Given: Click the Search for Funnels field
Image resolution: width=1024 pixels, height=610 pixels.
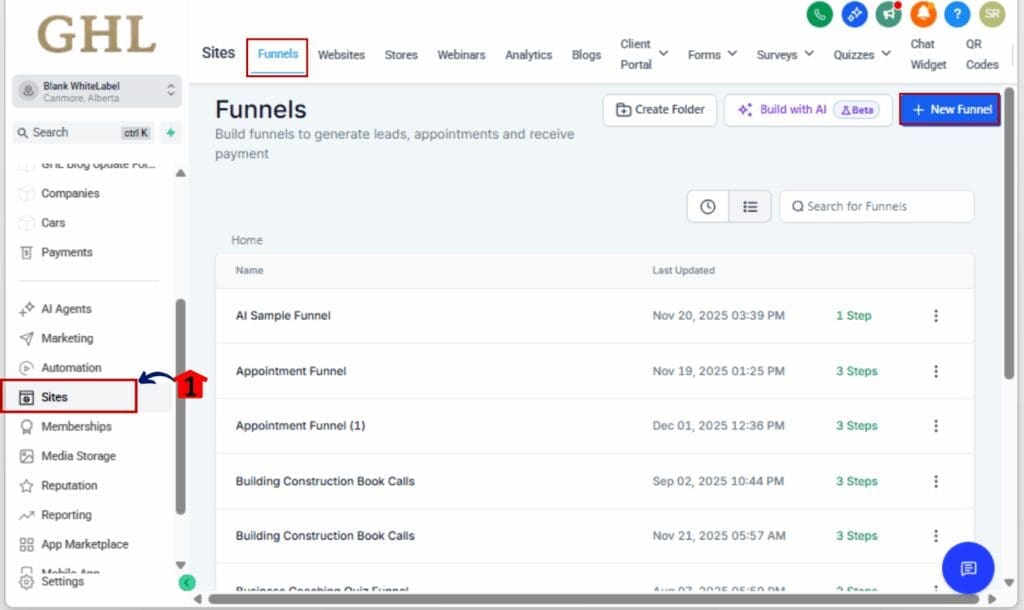Looking at the screenshot, I should click(876, 206).
